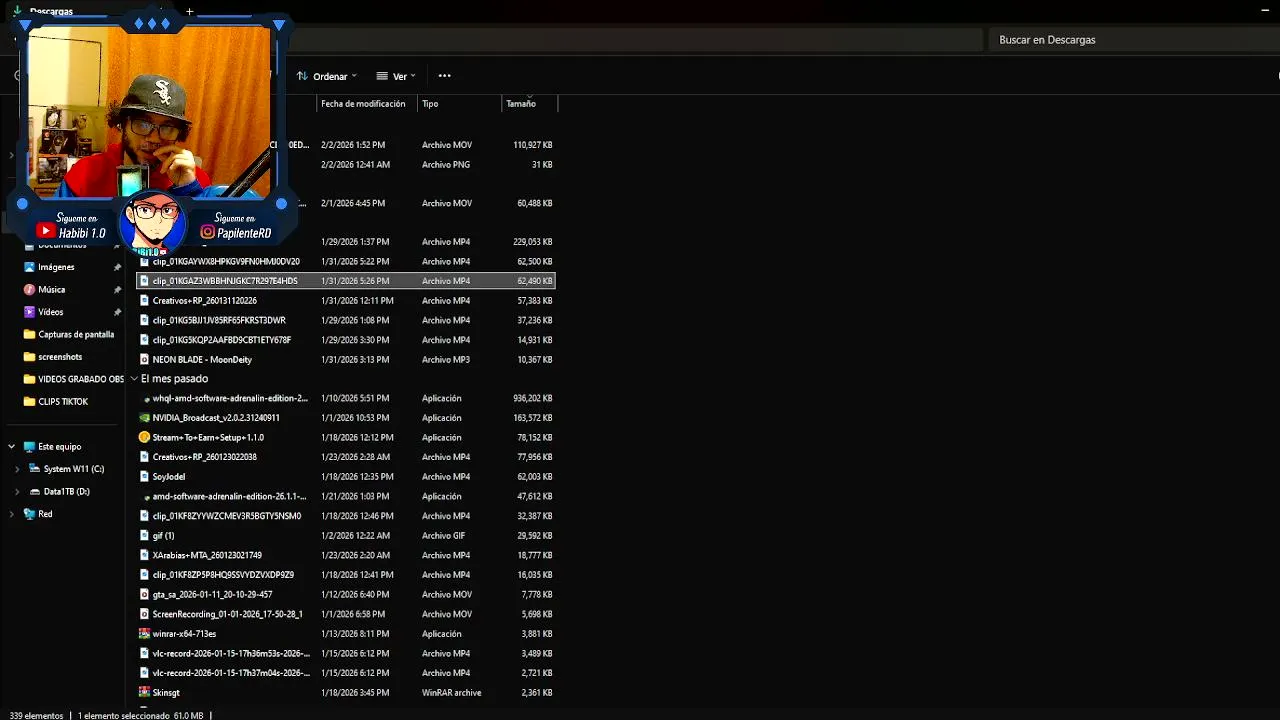Viewport: 1280px width, 720px height.
Task: Click the Archivo GIF type cell
Action: click(444, 536)
